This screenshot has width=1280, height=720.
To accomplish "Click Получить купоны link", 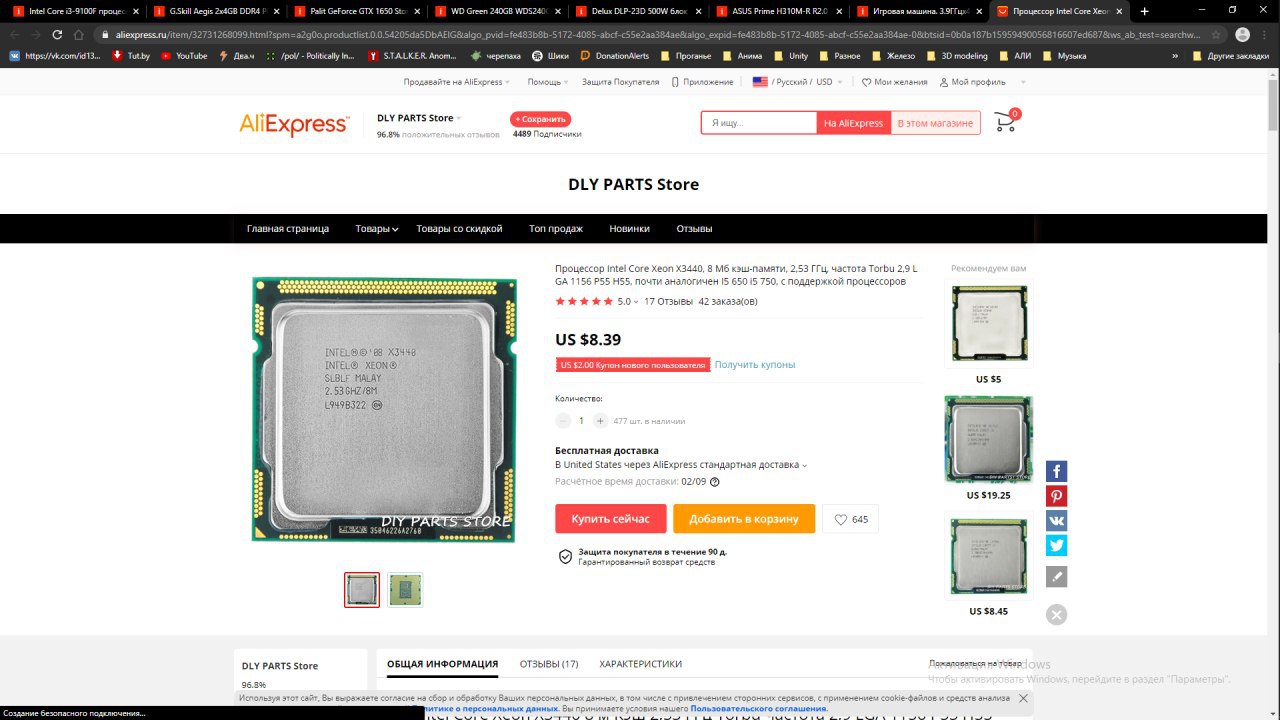I will (755, 365).
